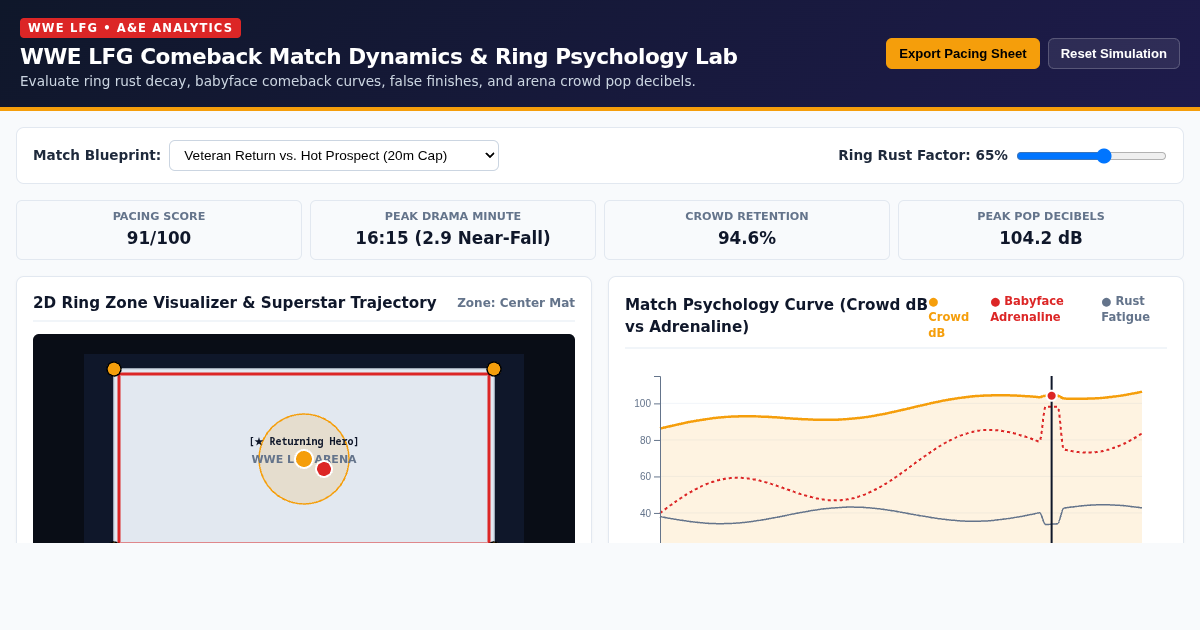Select the Crowd Retention card

(747, 230)
